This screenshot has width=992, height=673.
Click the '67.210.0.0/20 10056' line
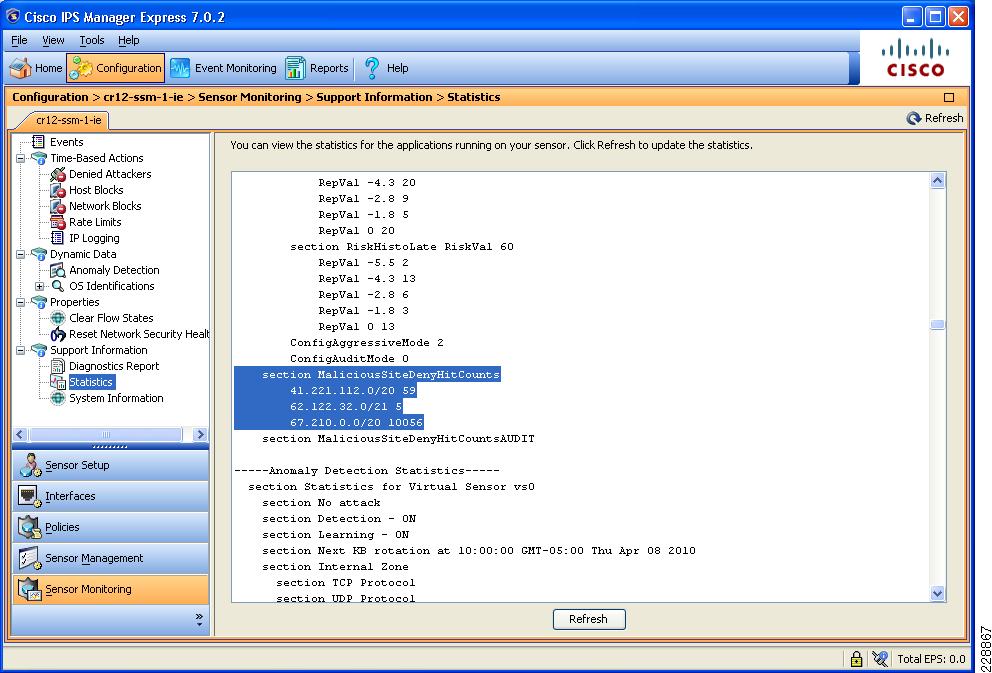coord(357,423)
